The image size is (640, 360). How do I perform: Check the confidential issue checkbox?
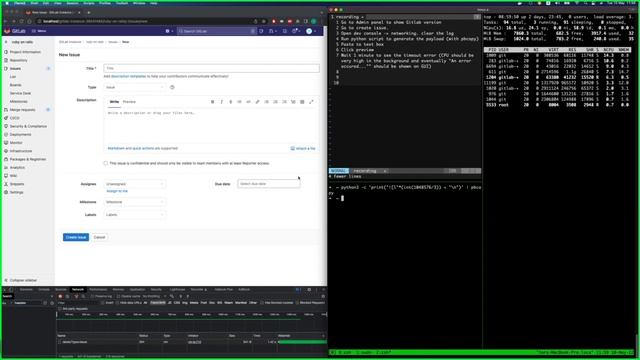coord(106,163)
